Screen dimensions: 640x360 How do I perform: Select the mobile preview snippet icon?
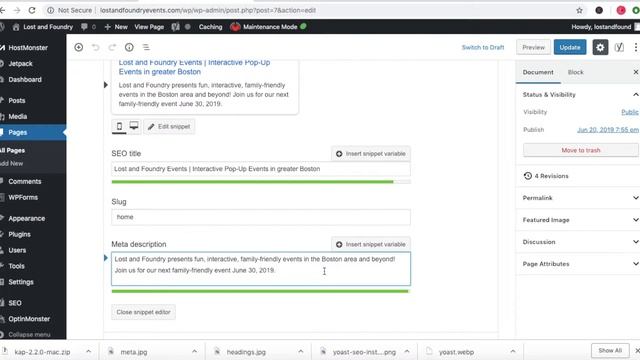[x=119, y=126]
